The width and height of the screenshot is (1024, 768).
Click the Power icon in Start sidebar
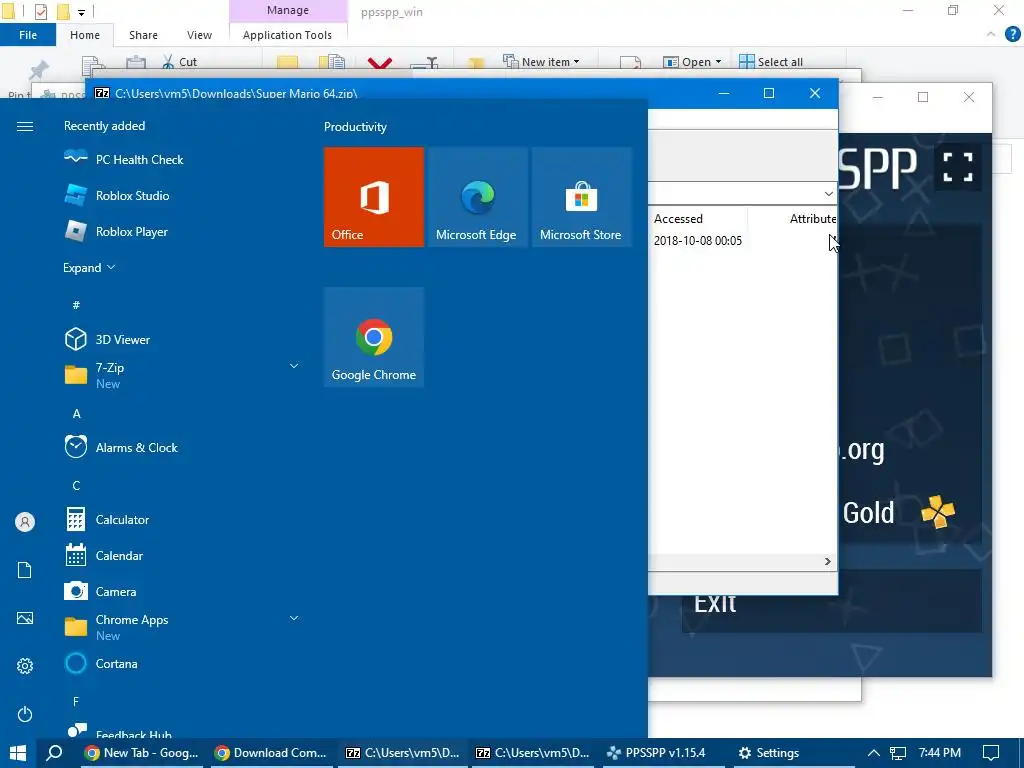tap(25, 714)
